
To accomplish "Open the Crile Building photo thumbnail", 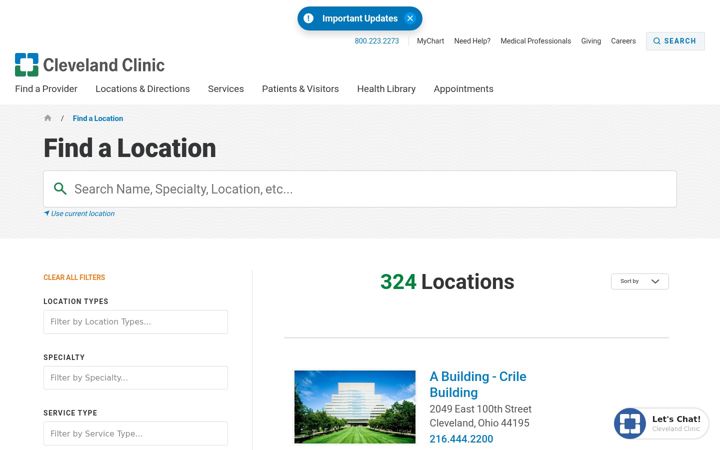I will [x=355, y=406].
